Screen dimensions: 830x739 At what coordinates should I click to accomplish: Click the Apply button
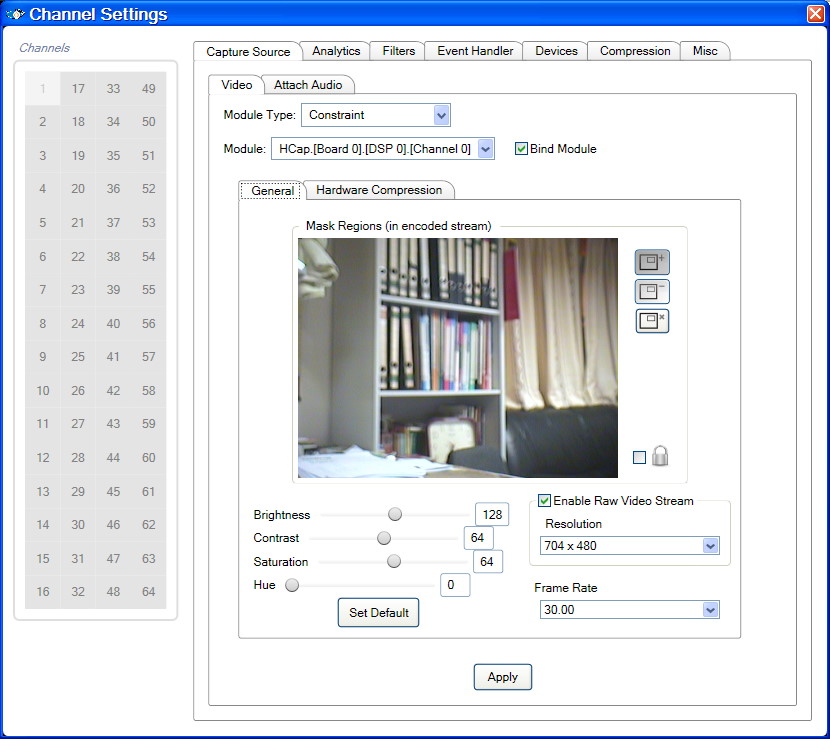(x=502, y=677)
